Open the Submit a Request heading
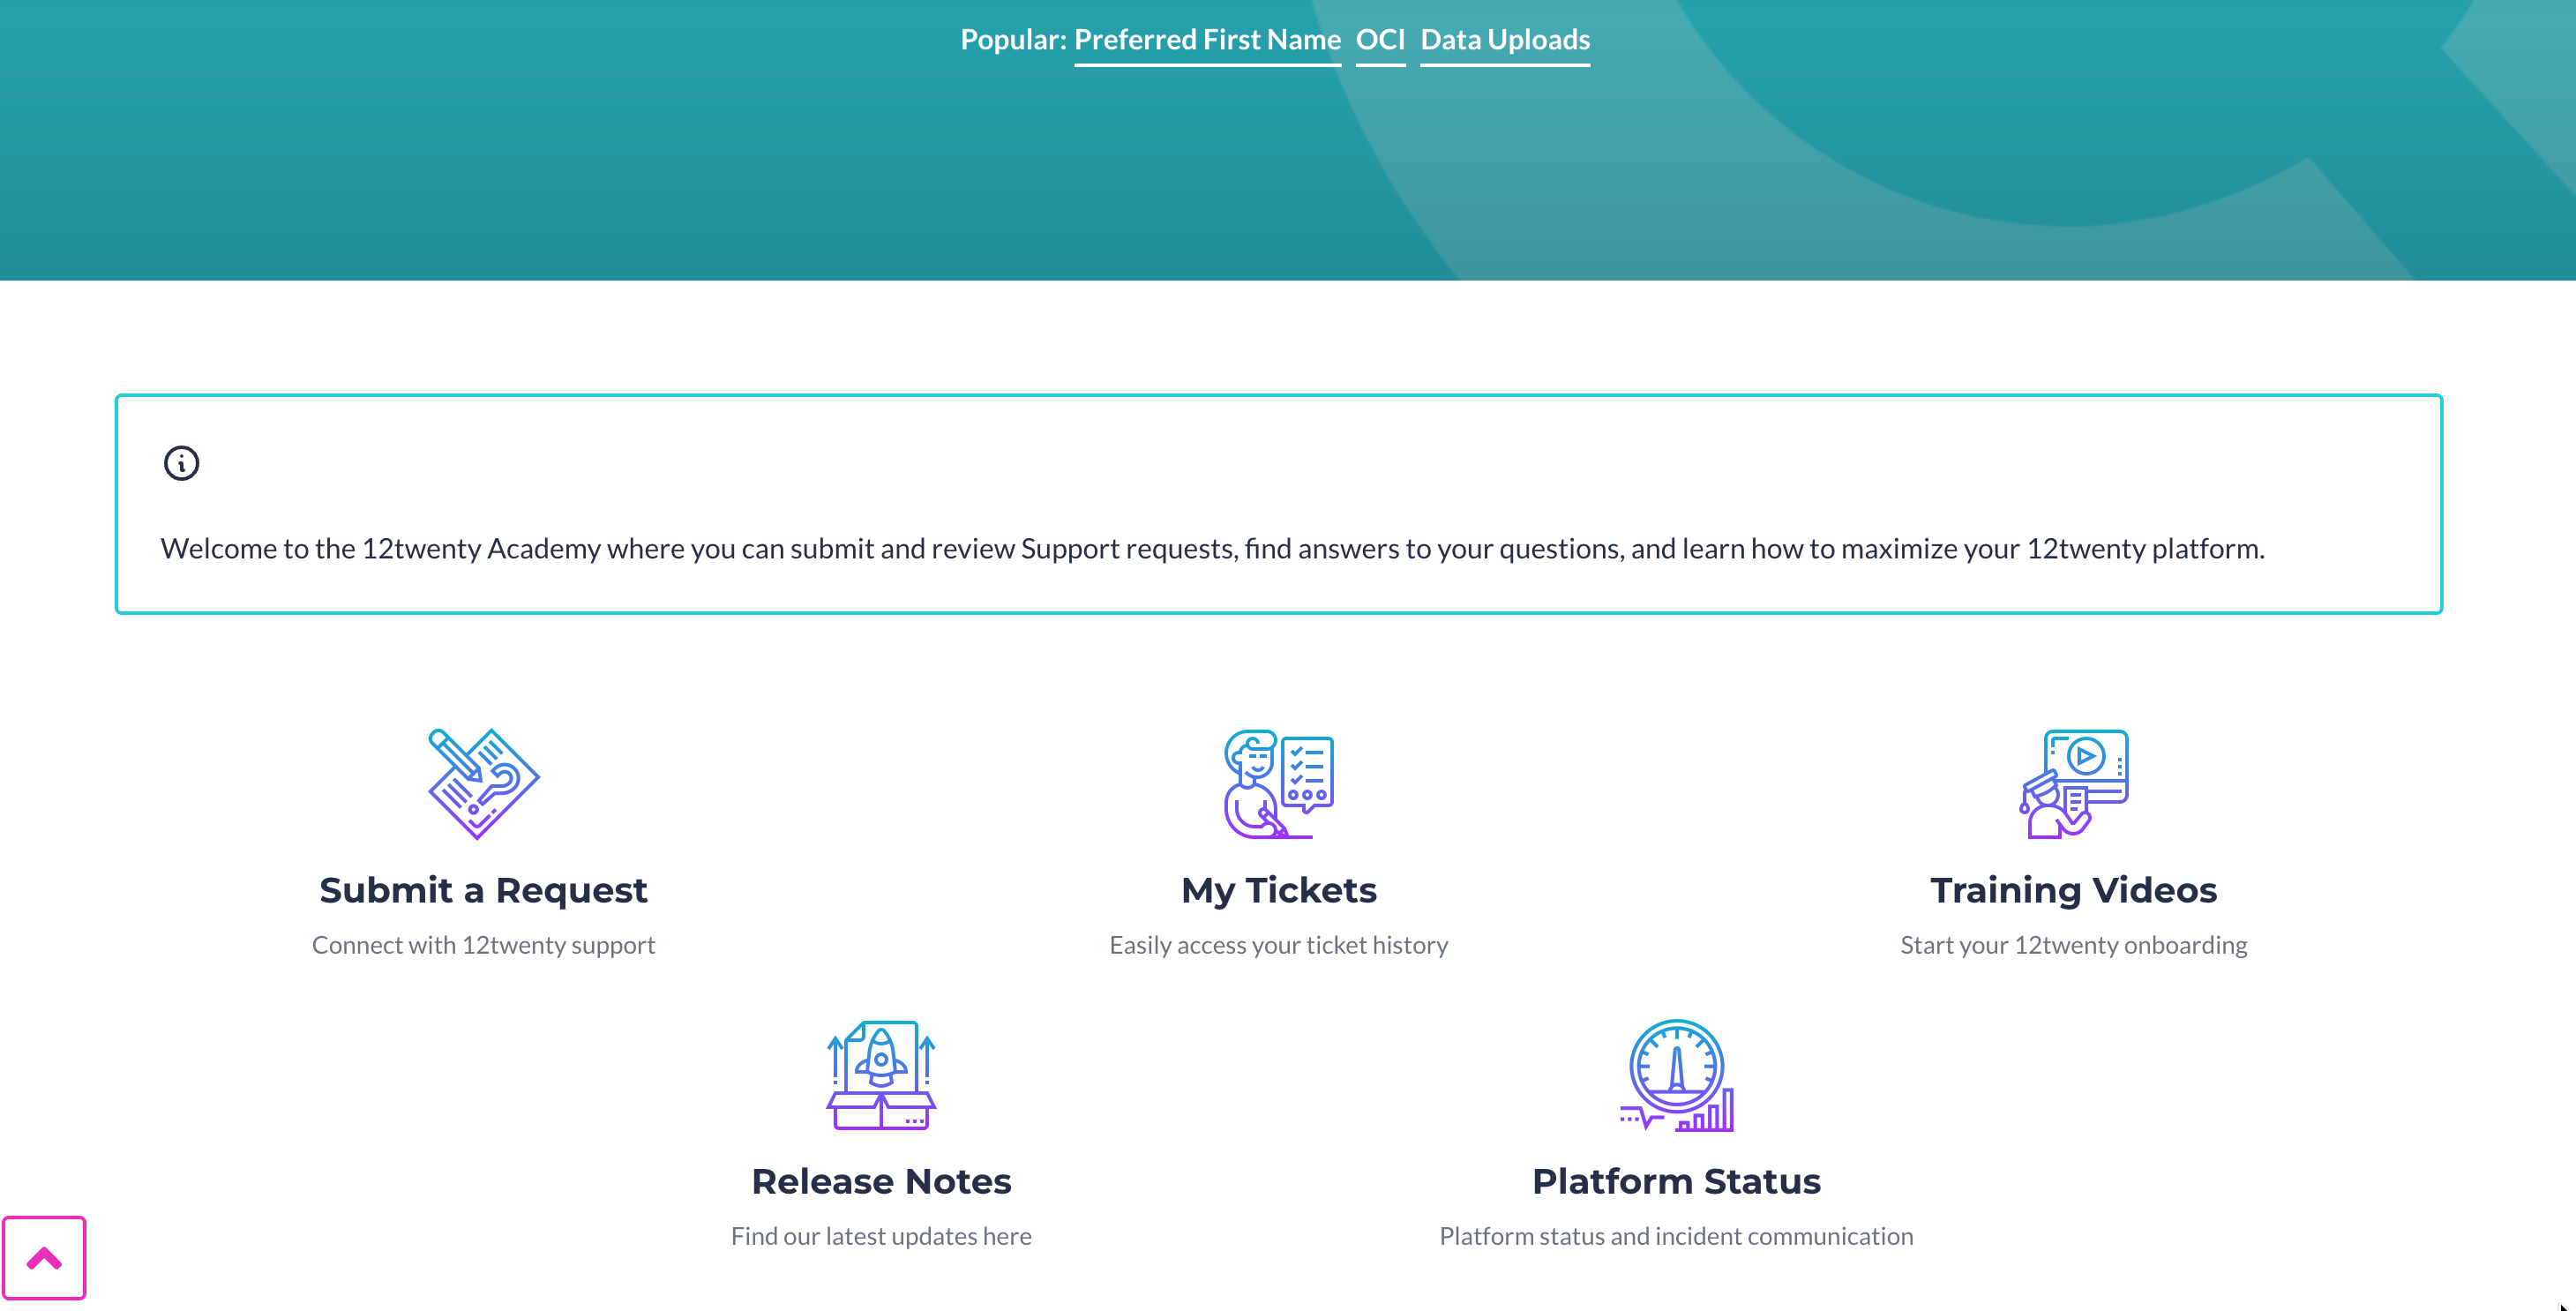 coord(483,890)
